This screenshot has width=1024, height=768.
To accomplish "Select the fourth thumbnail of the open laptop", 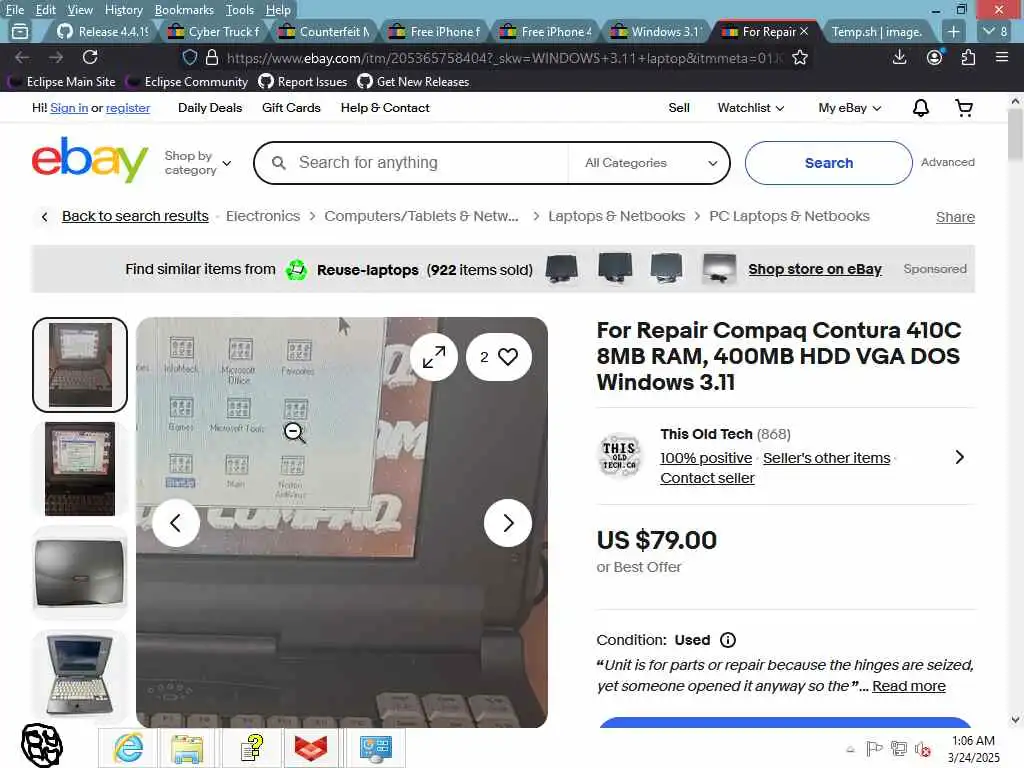I will (80, 676).
